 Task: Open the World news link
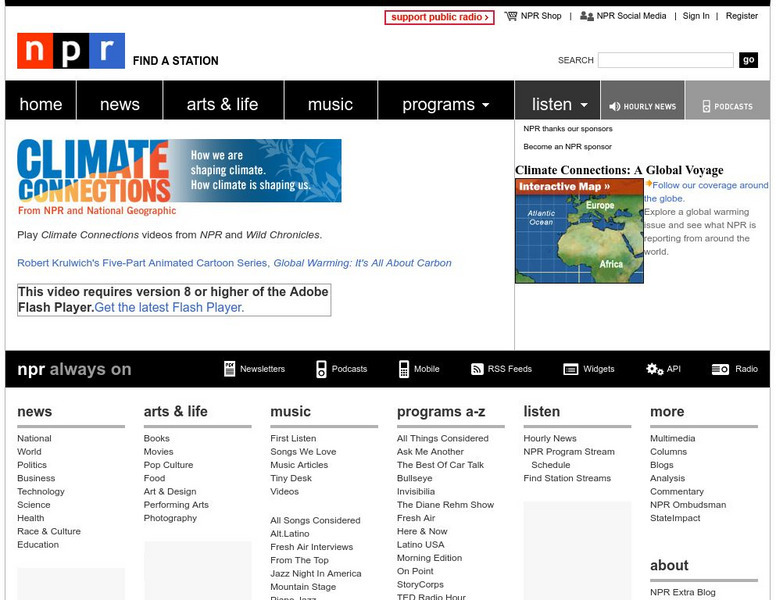pyautogui.click(x=29, y=451)
